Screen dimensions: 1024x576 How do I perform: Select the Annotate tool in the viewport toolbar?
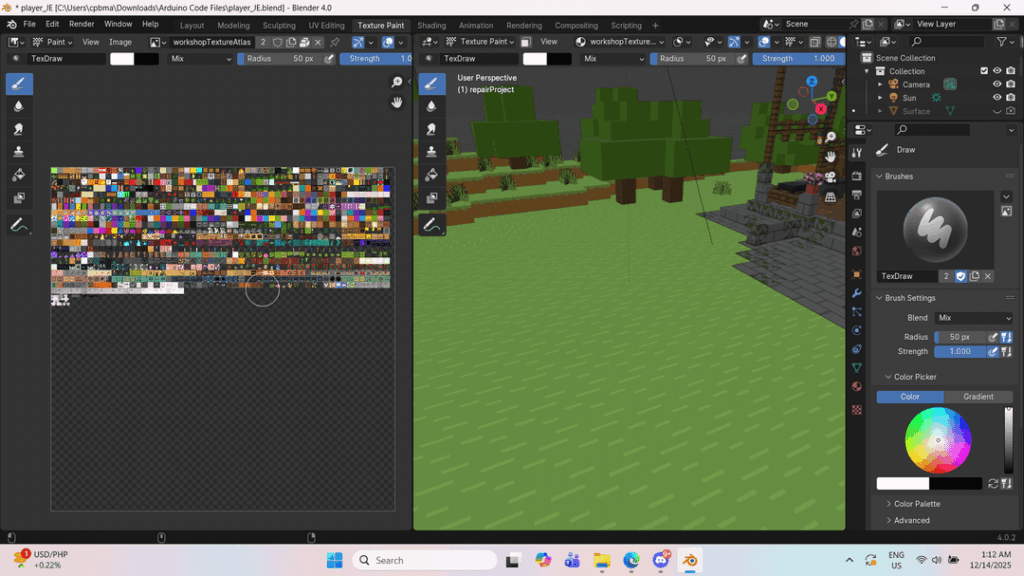coord(431,223)
